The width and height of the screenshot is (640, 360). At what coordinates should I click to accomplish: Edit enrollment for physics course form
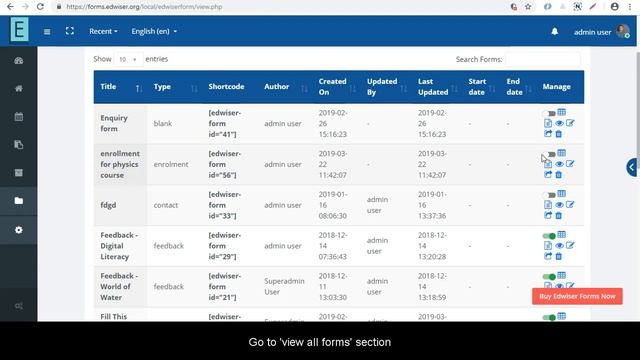(570, 164)
